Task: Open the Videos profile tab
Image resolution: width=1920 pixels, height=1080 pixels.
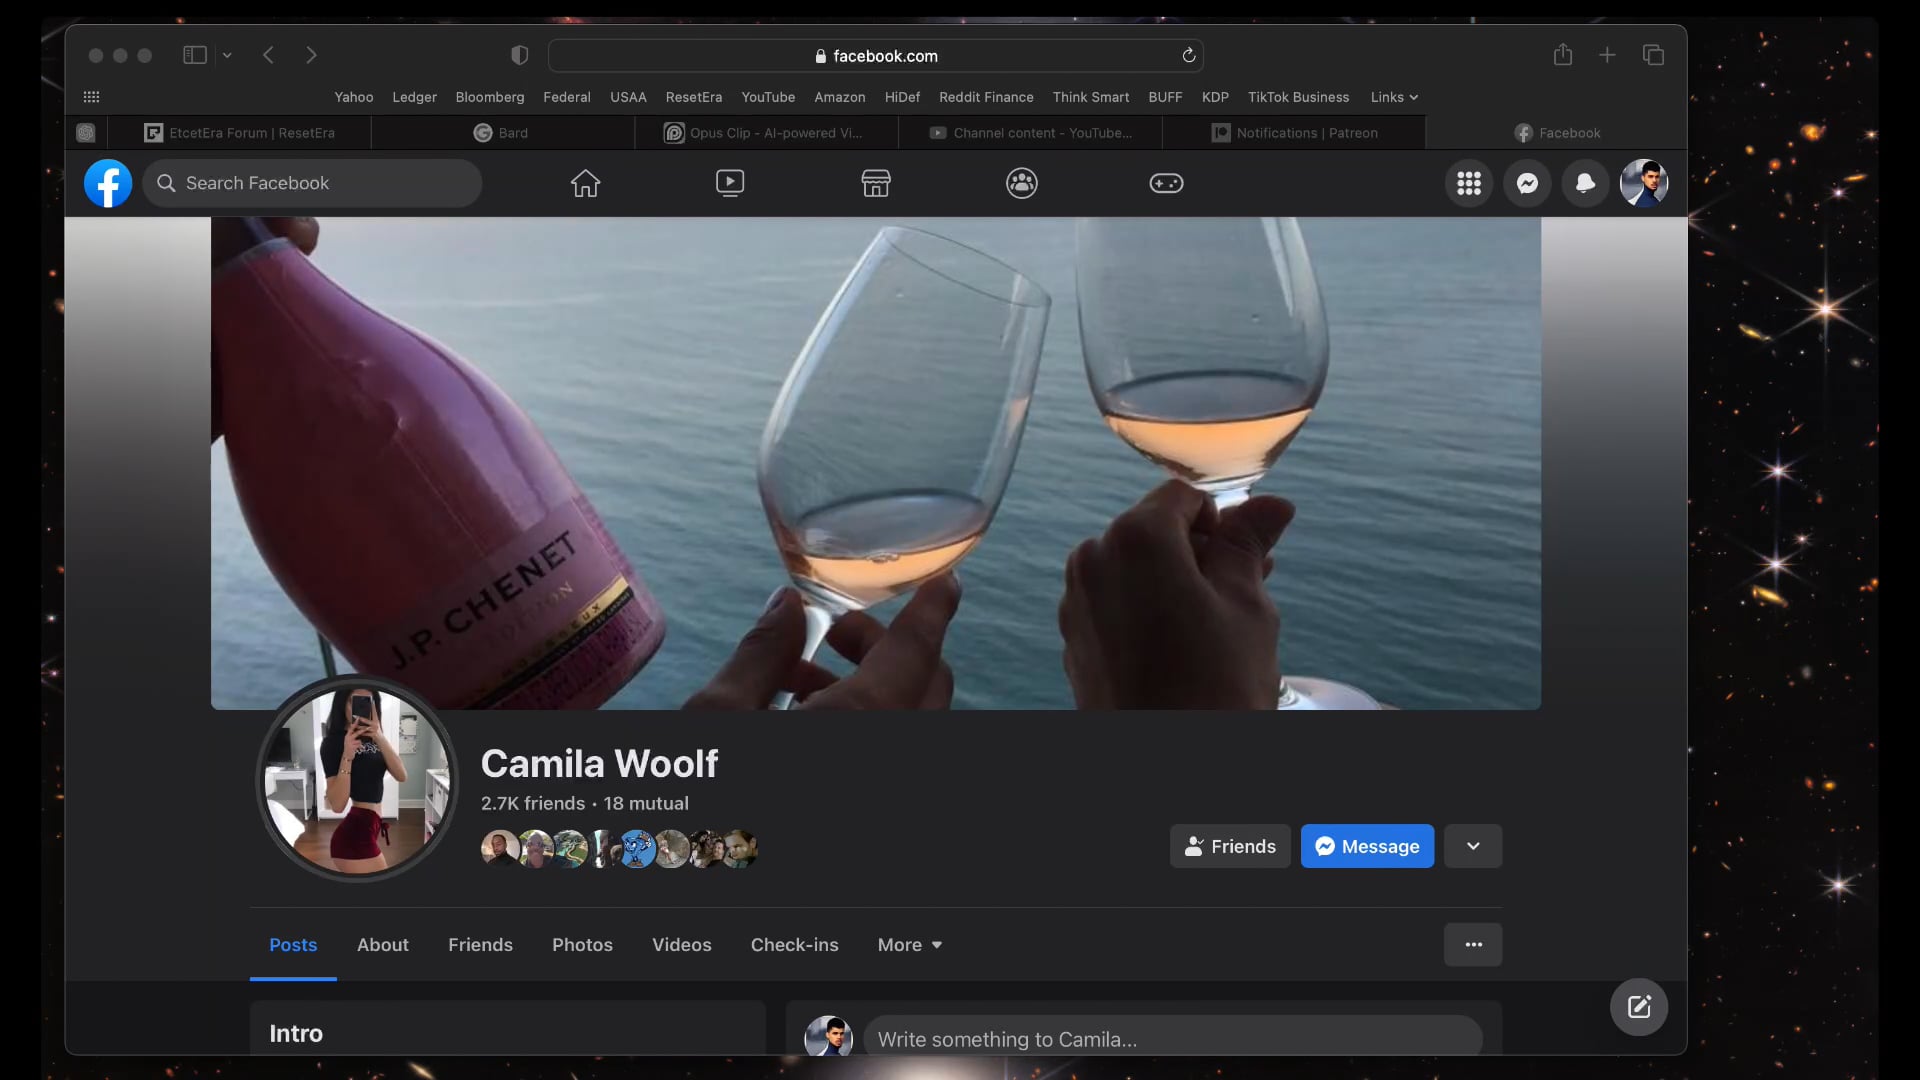Action: (x=682, y=944)
